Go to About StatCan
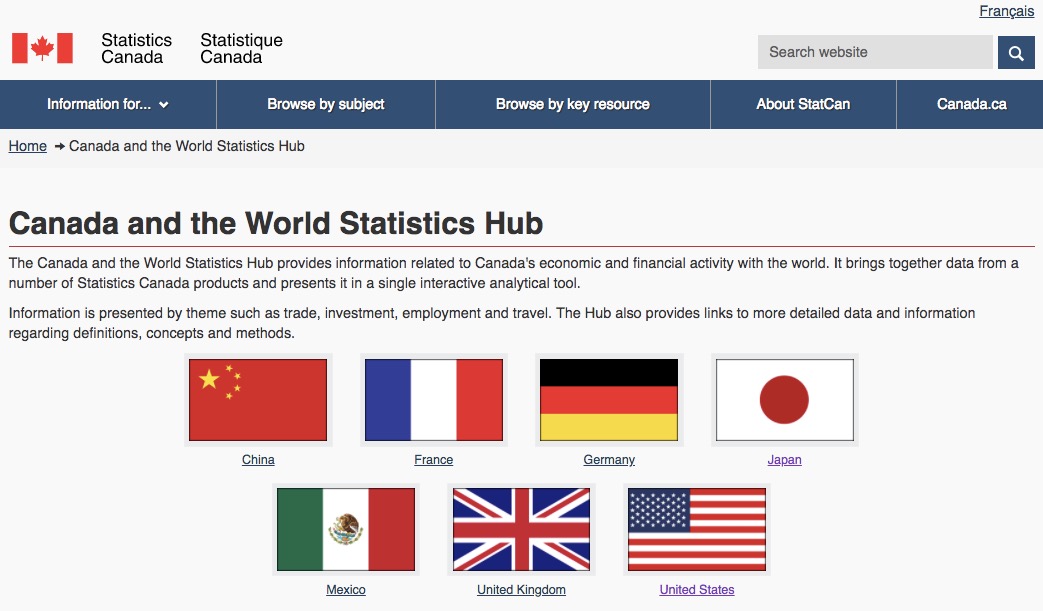 pyautogui.click(x=803, y=104)
